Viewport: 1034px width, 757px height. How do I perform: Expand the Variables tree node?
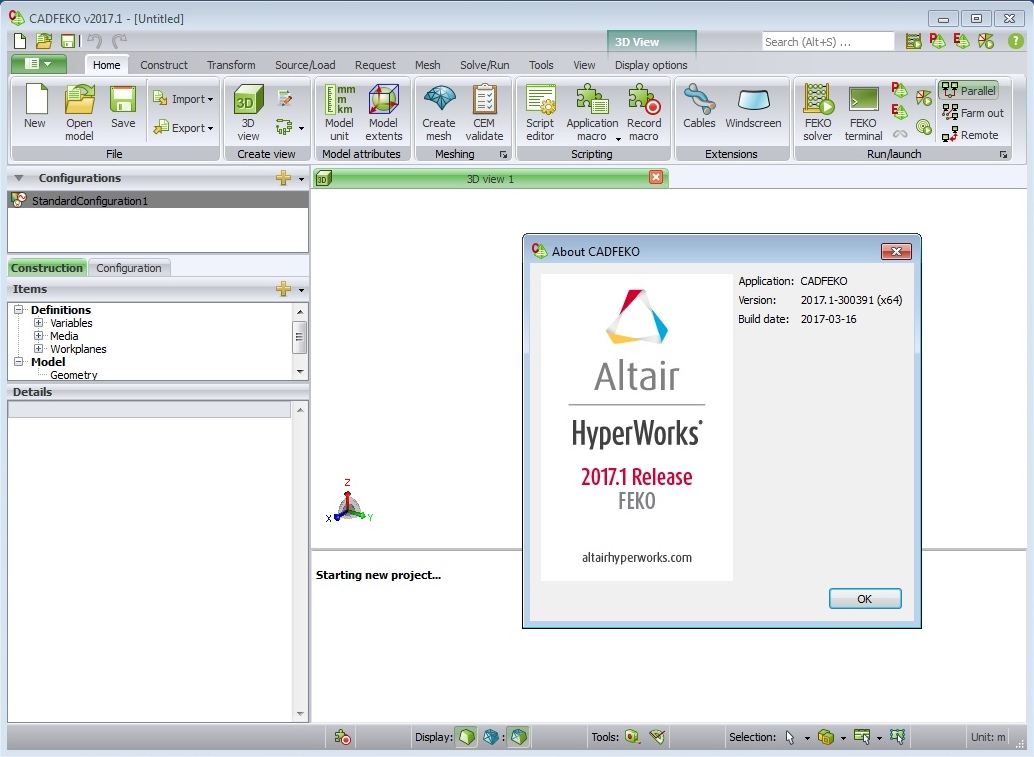(x=38, y=323)
